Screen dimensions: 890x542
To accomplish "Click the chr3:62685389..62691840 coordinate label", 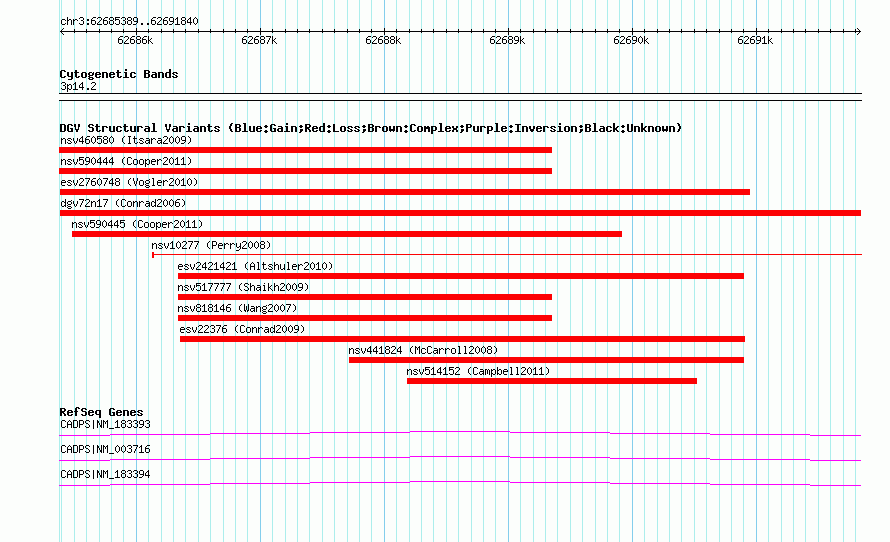I will click(129, 21).
